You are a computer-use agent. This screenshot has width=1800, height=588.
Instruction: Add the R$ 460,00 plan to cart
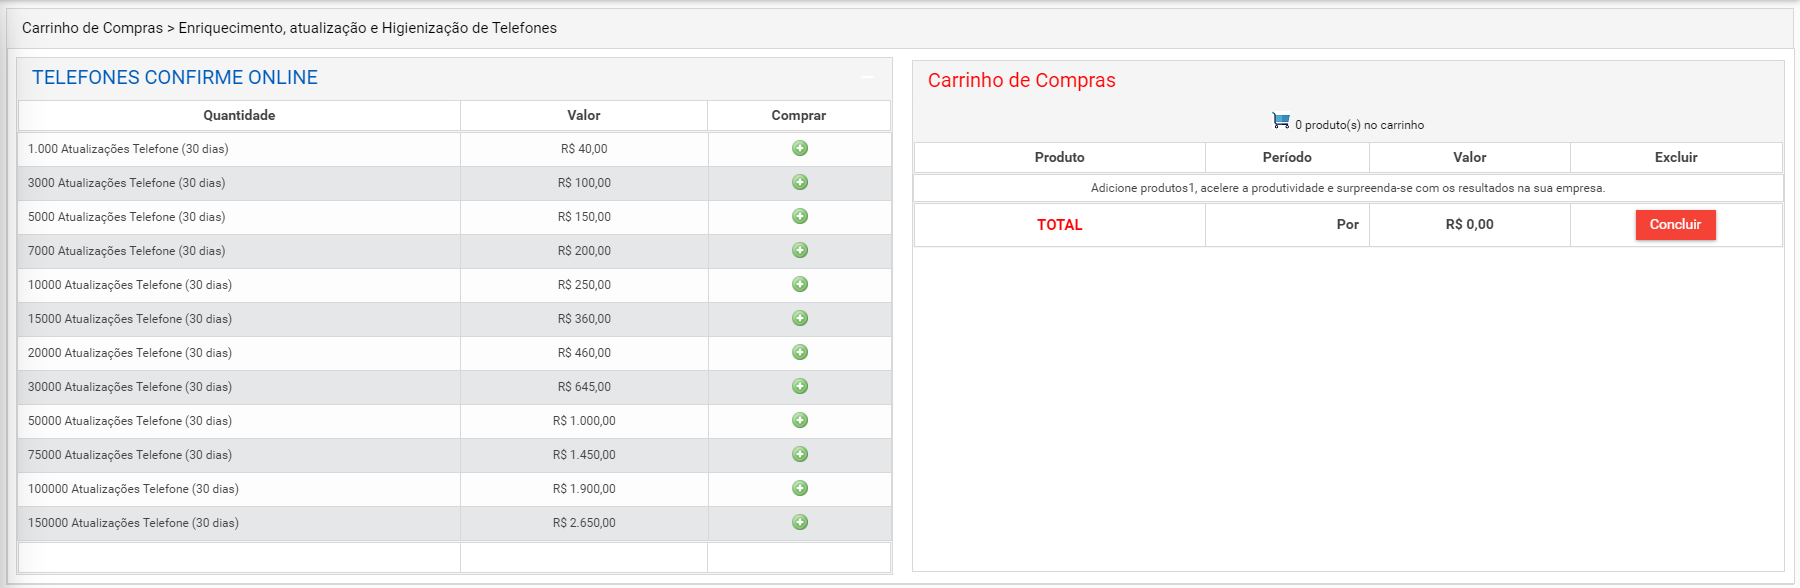coord(800,352)
